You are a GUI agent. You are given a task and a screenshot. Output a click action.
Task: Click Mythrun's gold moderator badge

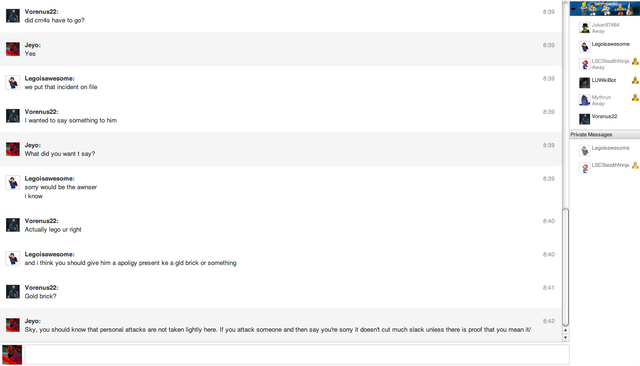(x=635, y=98)
